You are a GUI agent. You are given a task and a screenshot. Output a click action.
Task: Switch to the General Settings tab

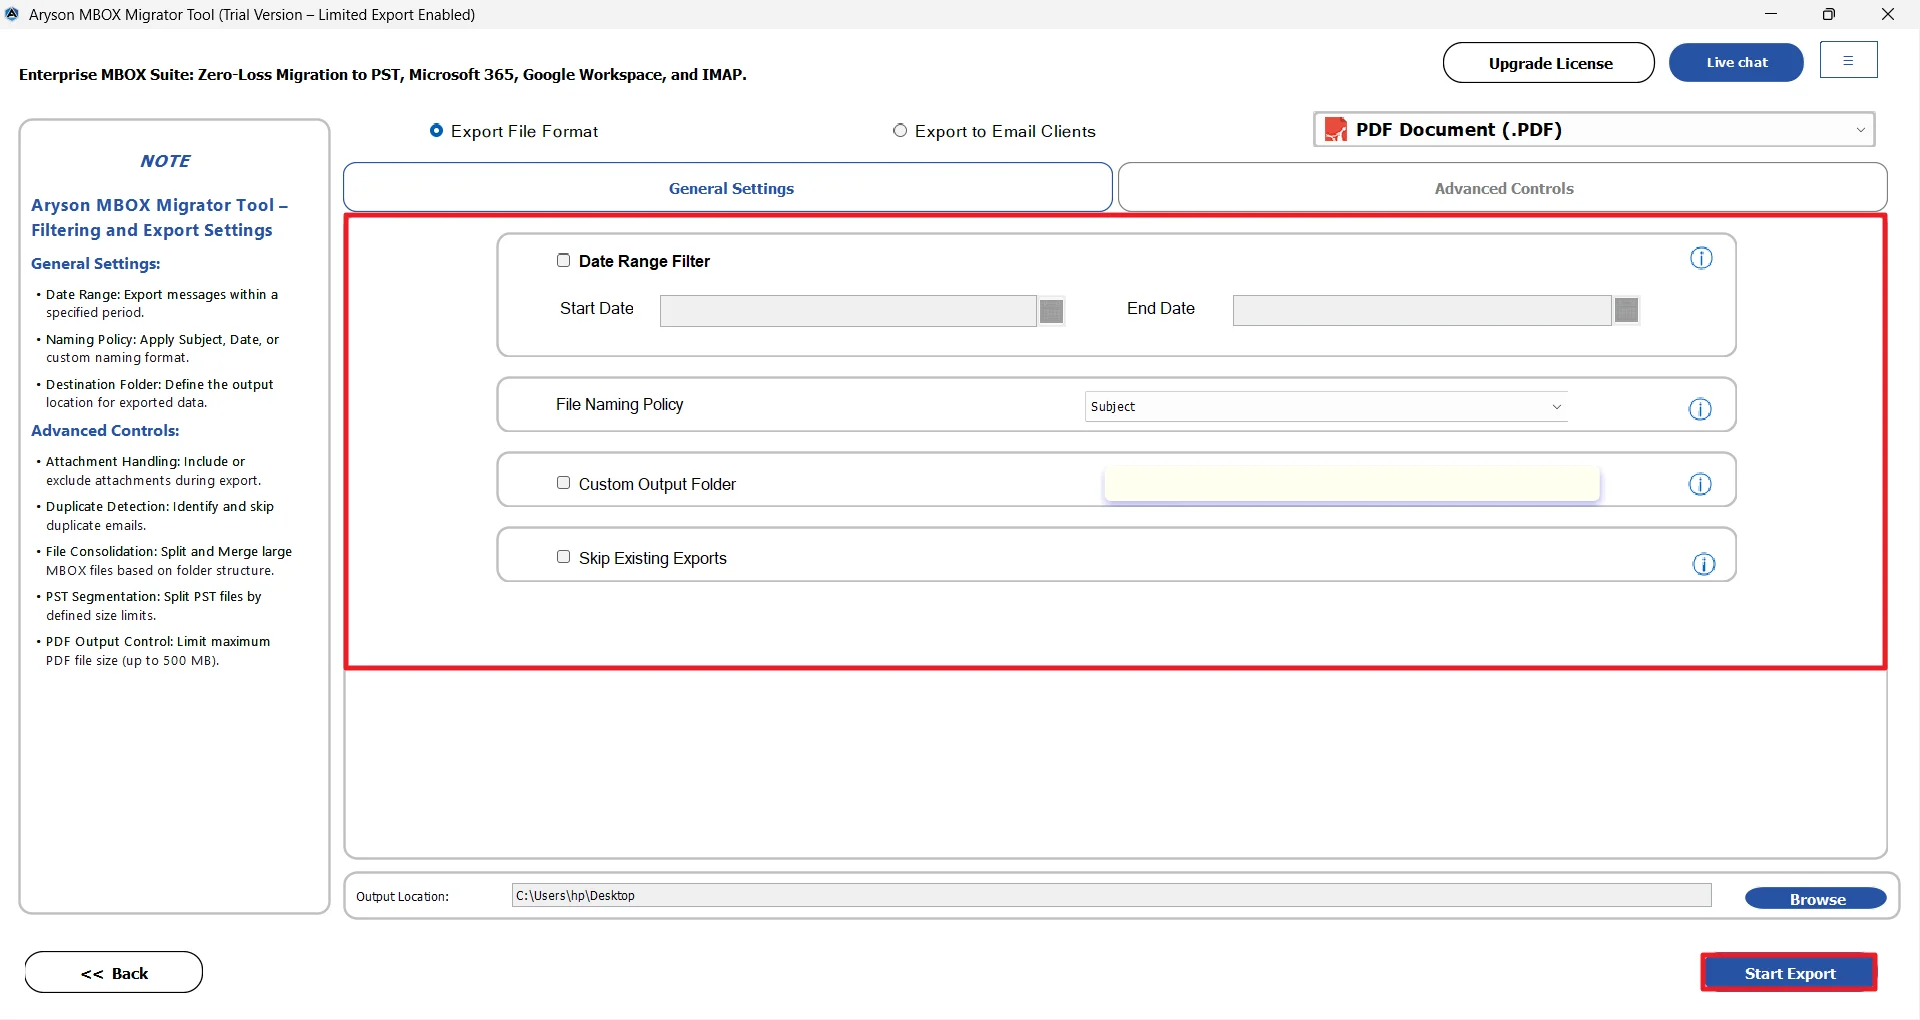tap(728, 188)
